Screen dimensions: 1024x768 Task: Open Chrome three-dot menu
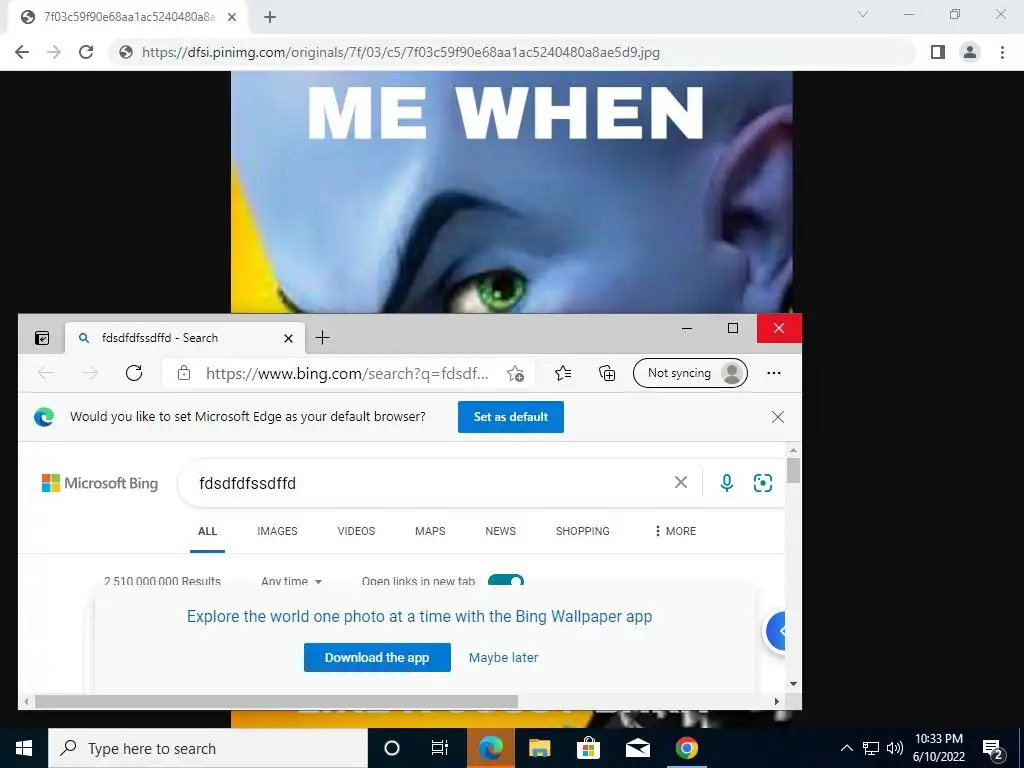click(1002, 52)
